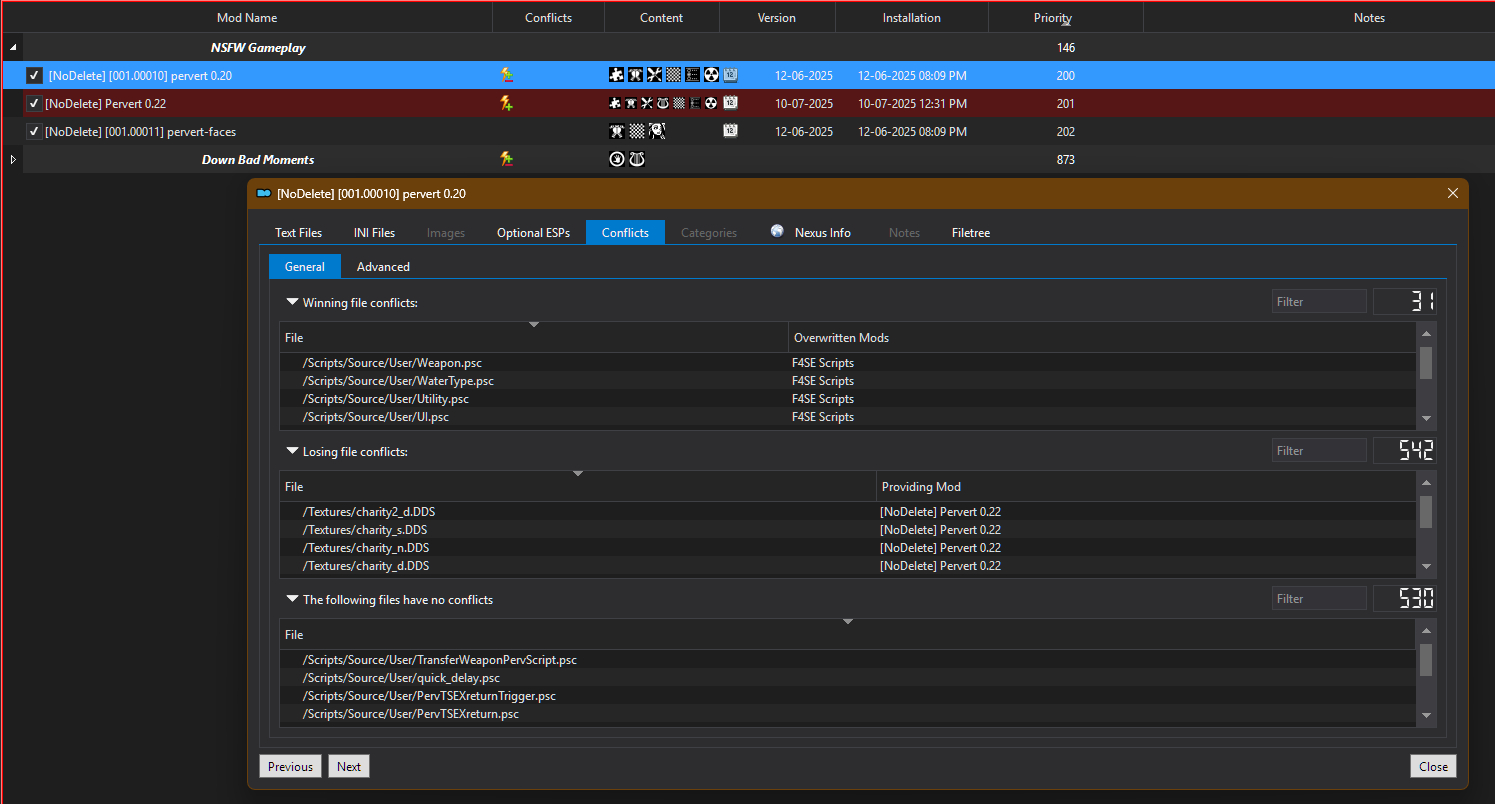Click crossed-tools icon in Pervert 0.22 row
1495x804 pixels.
pyautogui.click(x=647, y=103)
